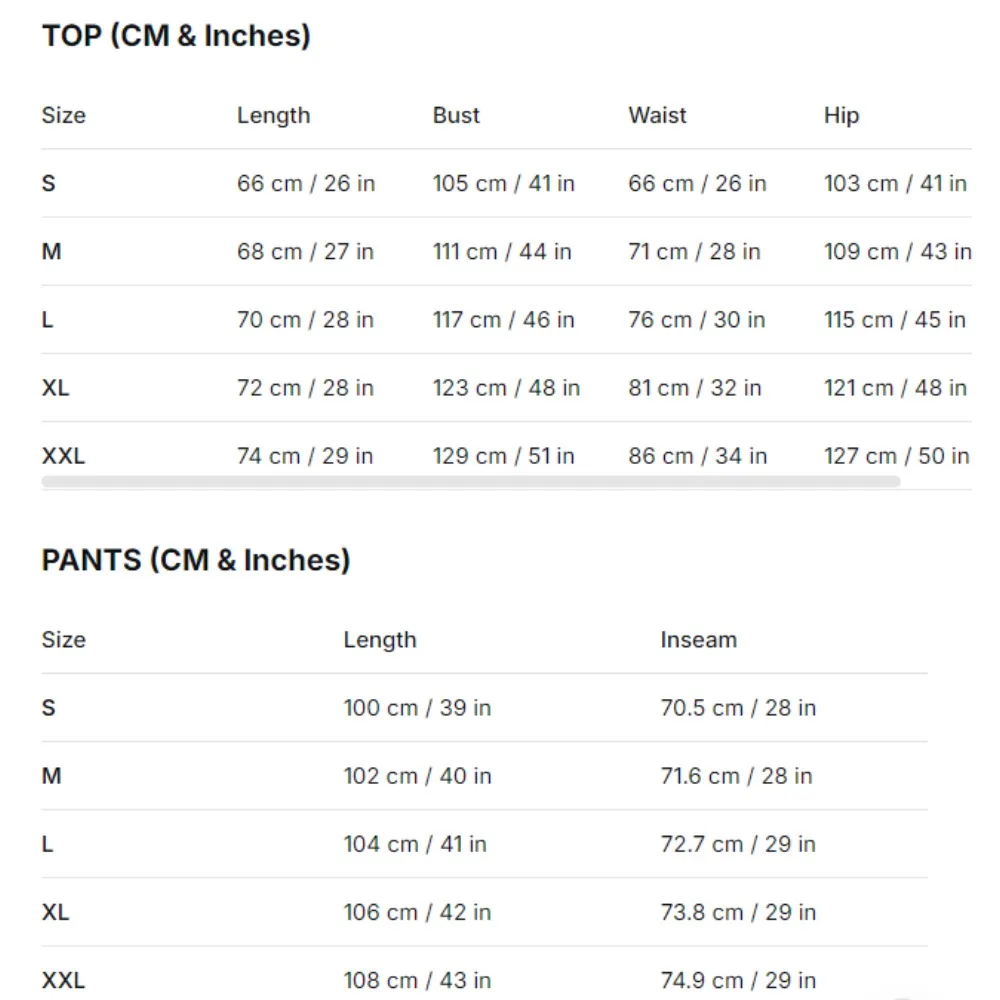Click the 121 cm / 48 in hip value
The height and width of the screenshot is (1000, 1000).
[x=895, y=388]
